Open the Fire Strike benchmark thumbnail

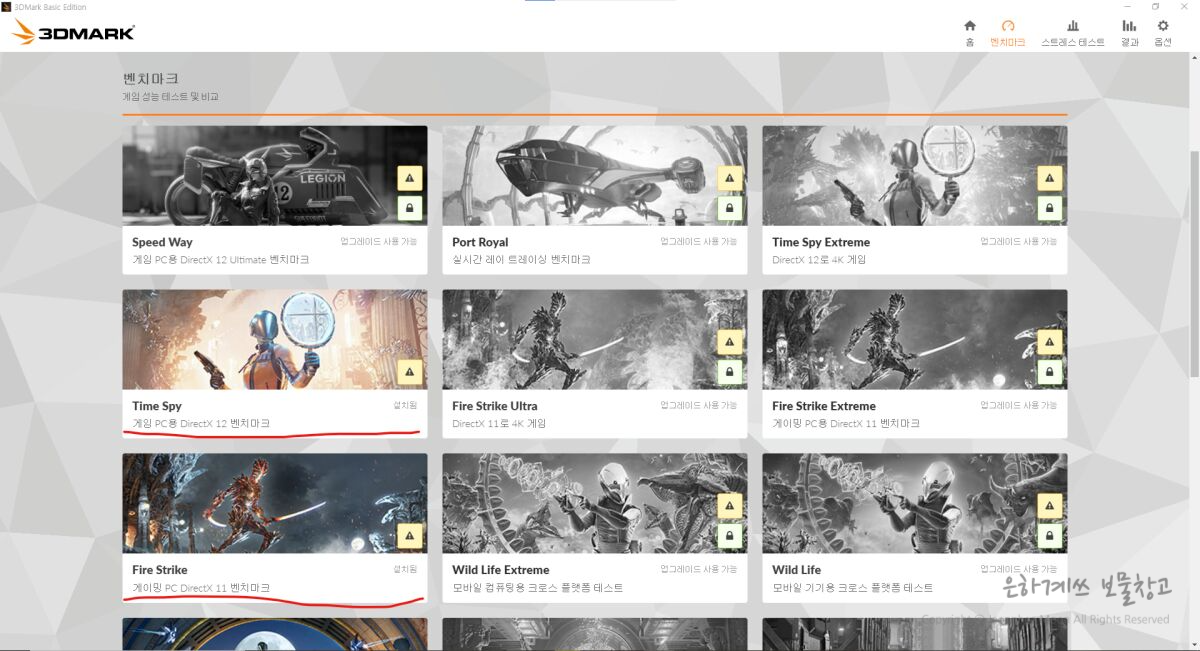pyautogui.click(x=275, y=503)
